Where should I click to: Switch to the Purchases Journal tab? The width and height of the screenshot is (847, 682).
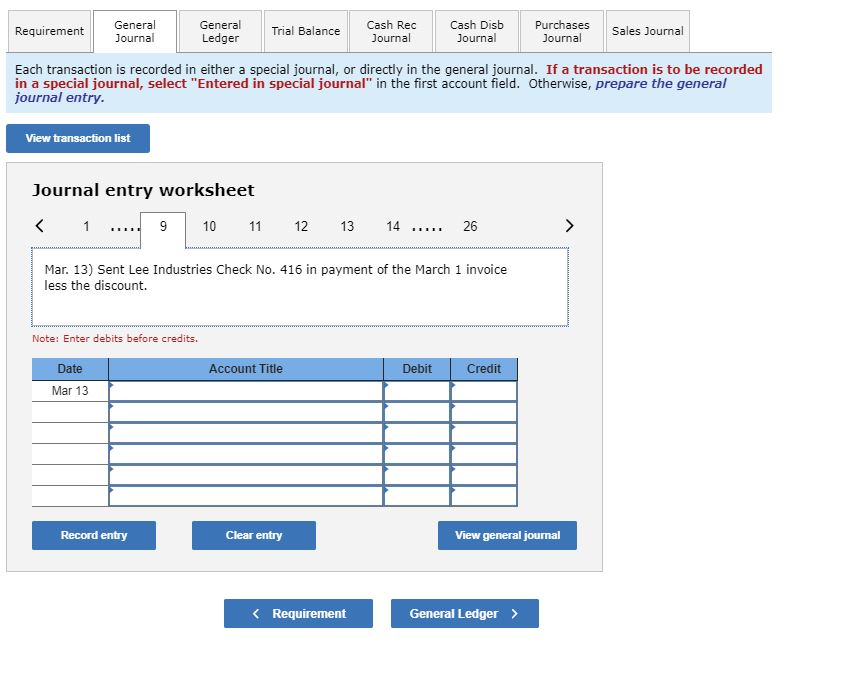pos(561,31)
